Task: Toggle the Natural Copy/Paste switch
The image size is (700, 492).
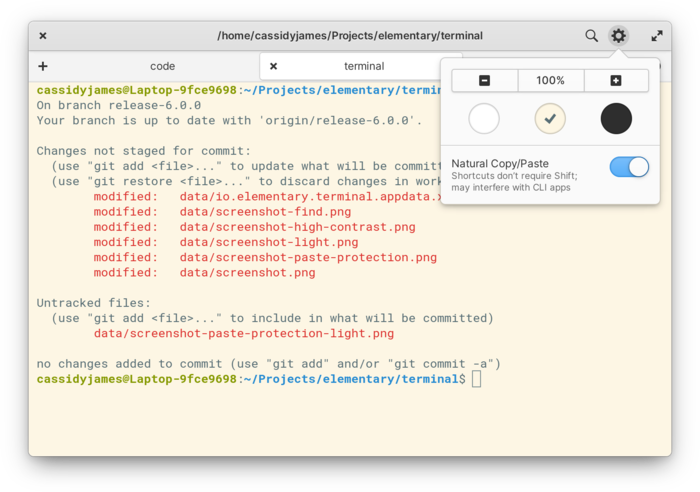Action: pyautogui.click(x=629, y=167)
